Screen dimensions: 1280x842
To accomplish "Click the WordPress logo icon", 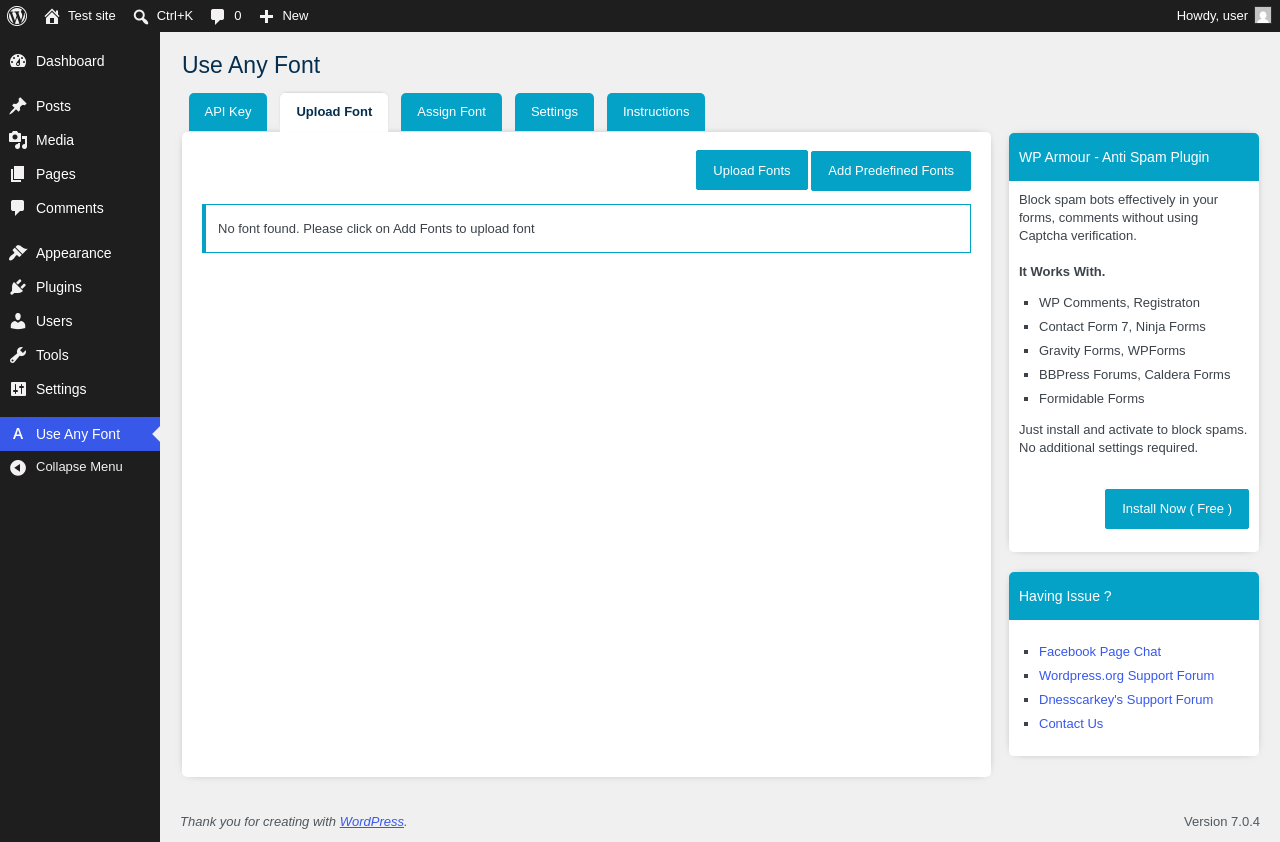I will click(x=17, y=16).
